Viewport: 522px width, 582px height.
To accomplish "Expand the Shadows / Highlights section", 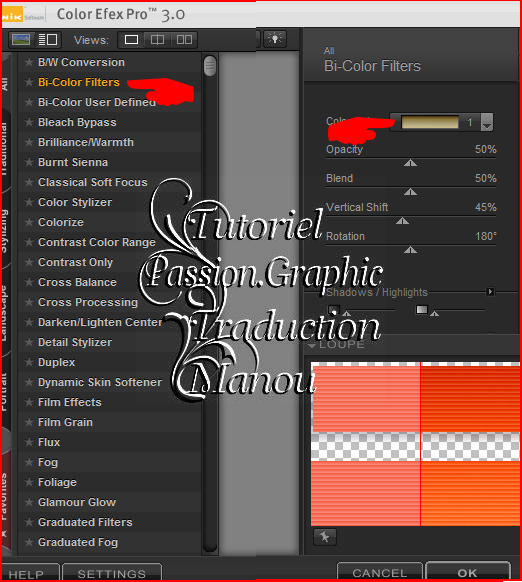I will [x=490, y=292].
